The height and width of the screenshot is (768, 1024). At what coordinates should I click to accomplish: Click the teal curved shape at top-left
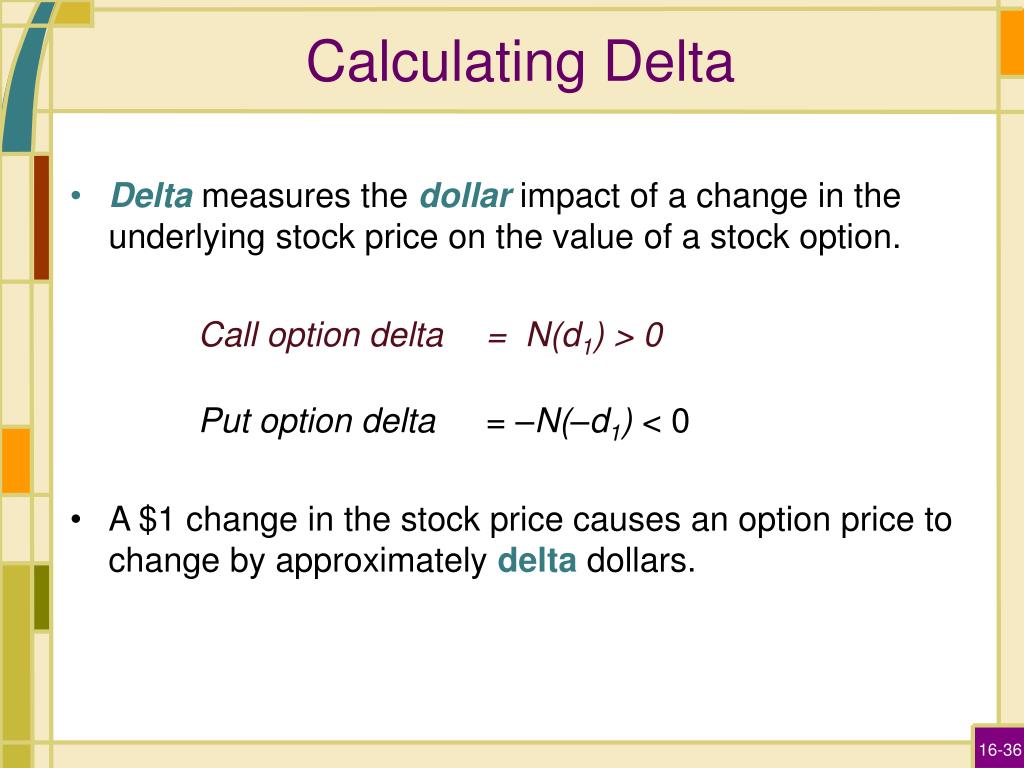coord(26,78)
